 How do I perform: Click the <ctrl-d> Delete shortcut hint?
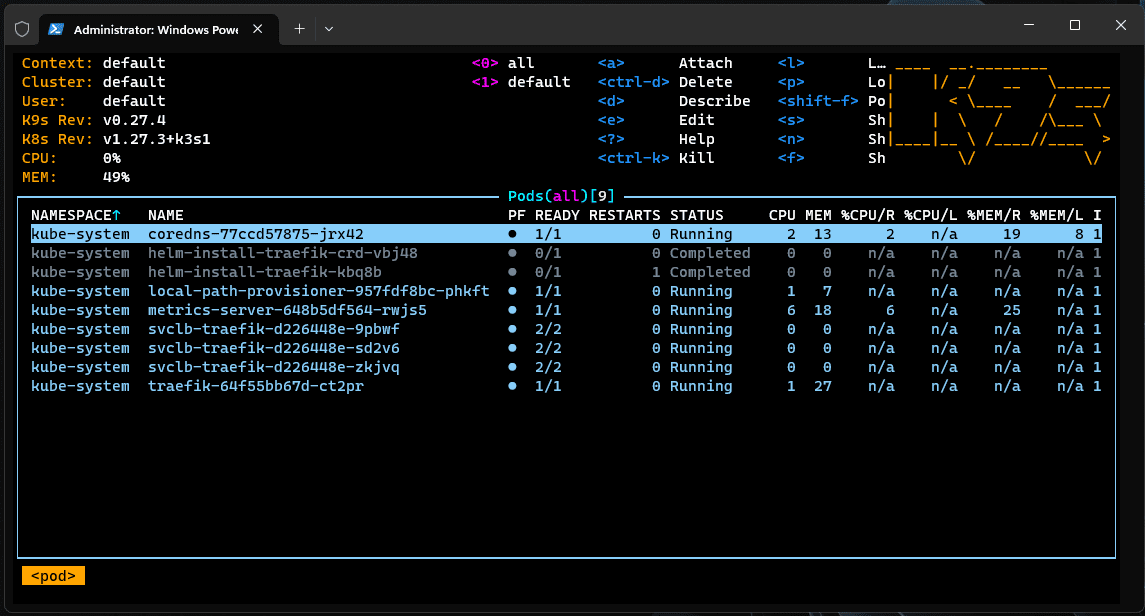tap(665, 82)
